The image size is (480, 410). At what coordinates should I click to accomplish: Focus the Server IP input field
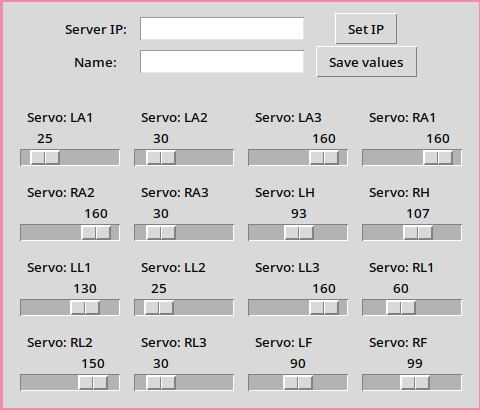pyautogui.click(x=222, y=29)
